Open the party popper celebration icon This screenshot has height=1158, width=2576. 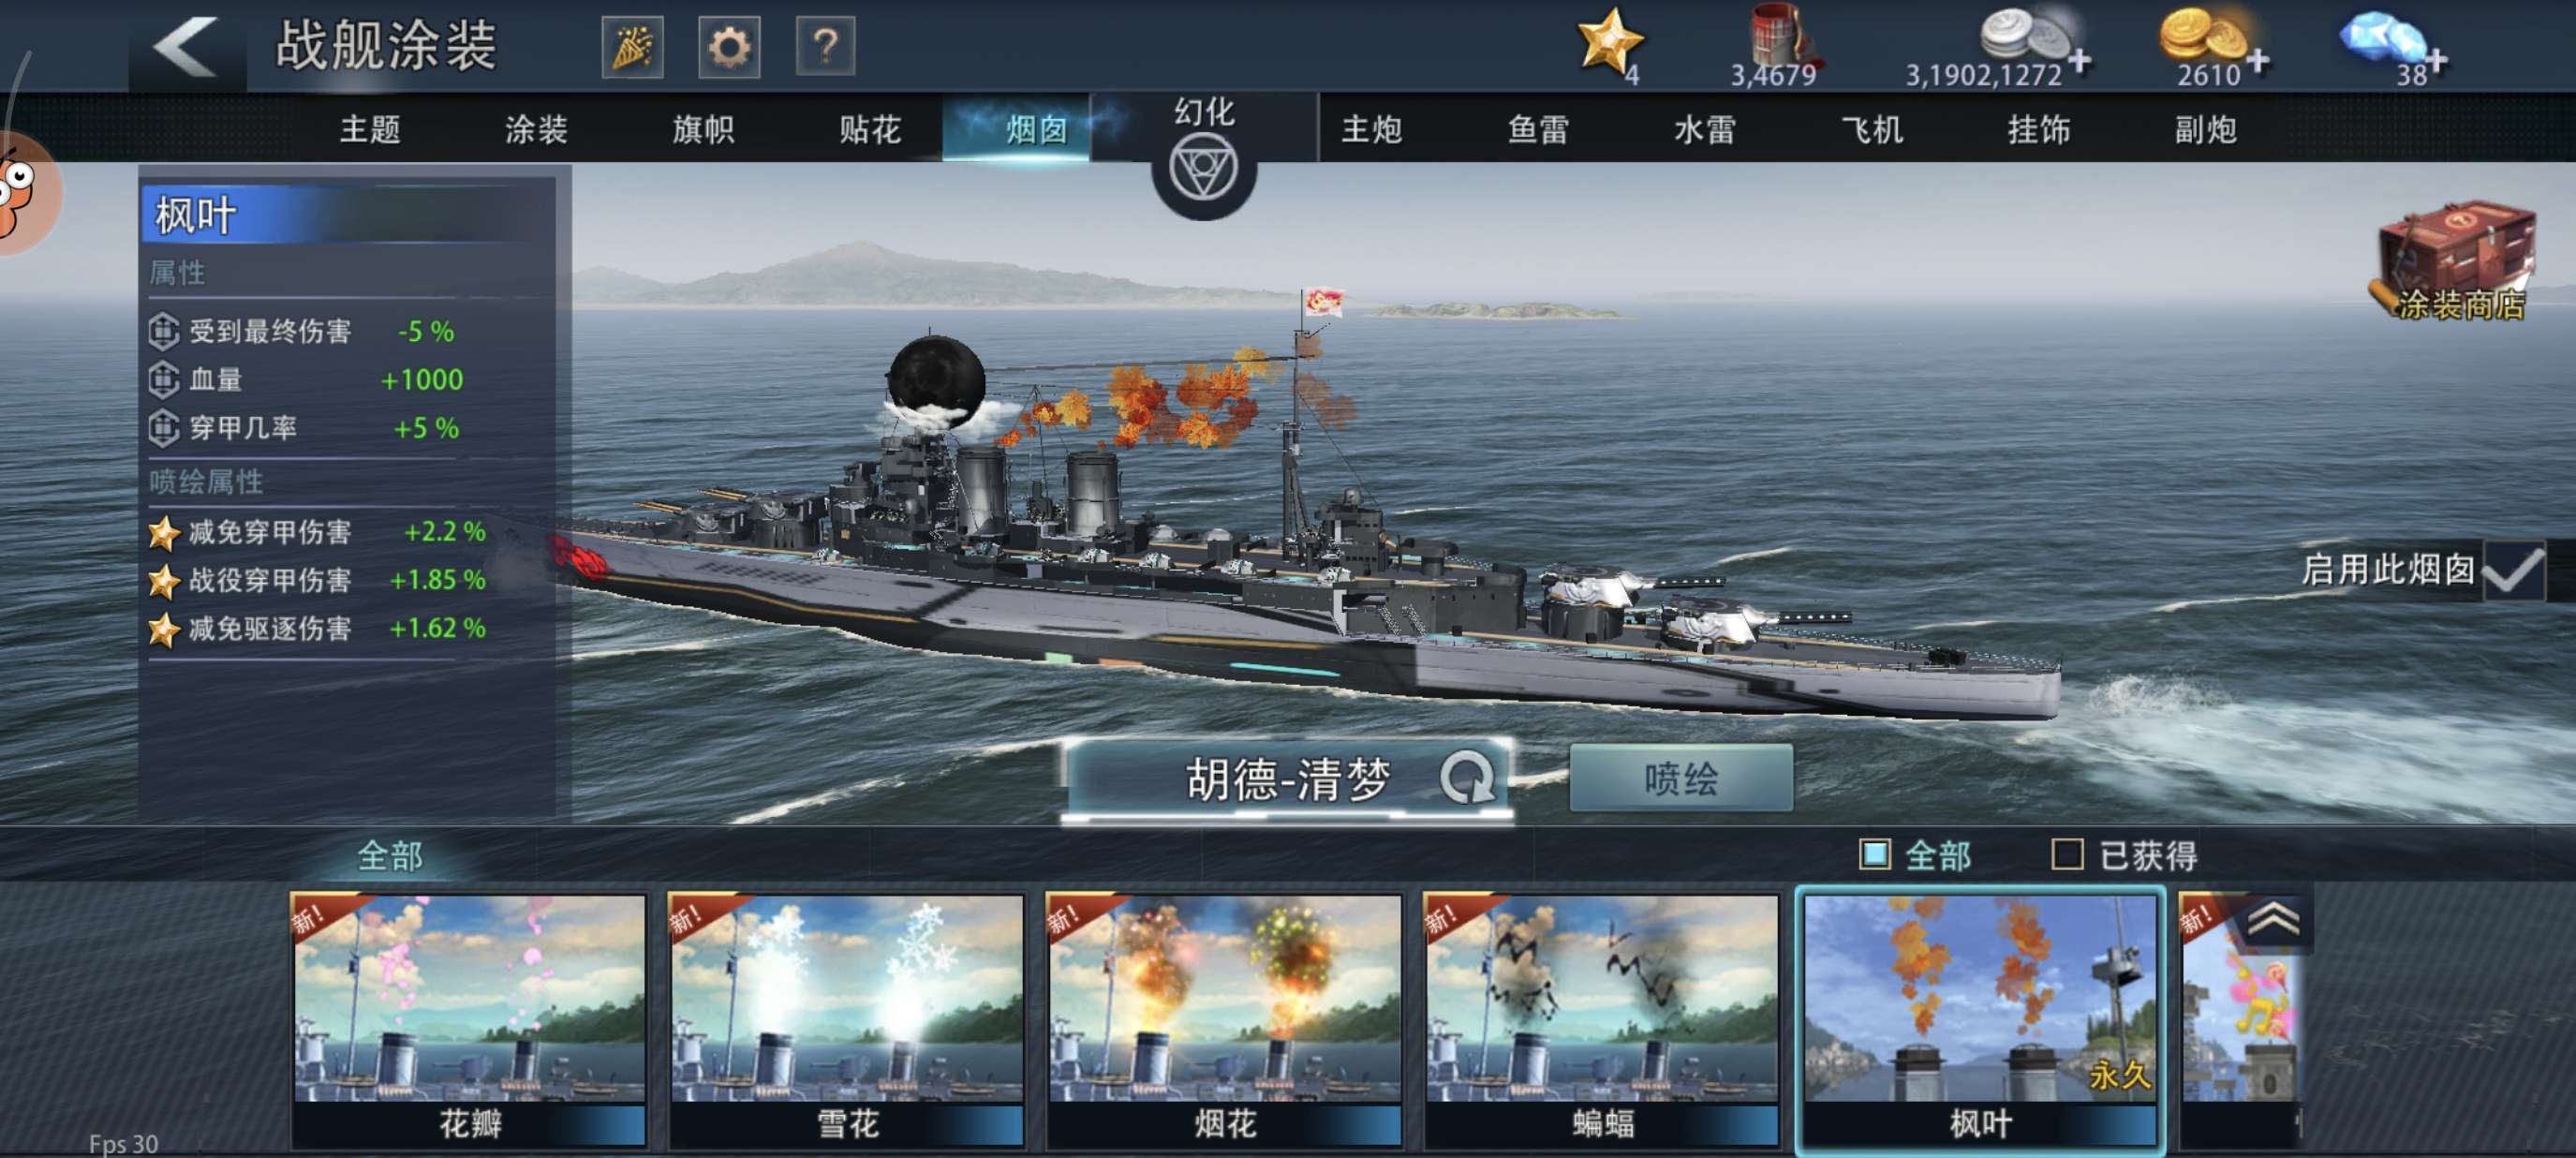(x=632, y=46)
